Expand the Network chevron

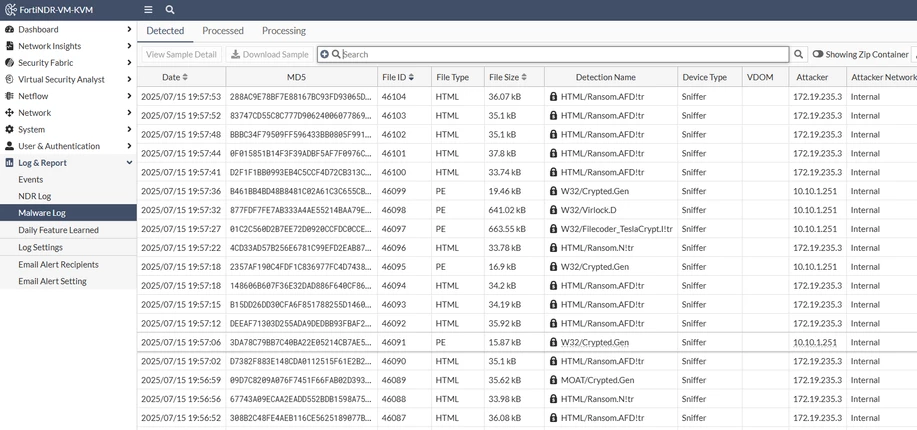point(129,112)
